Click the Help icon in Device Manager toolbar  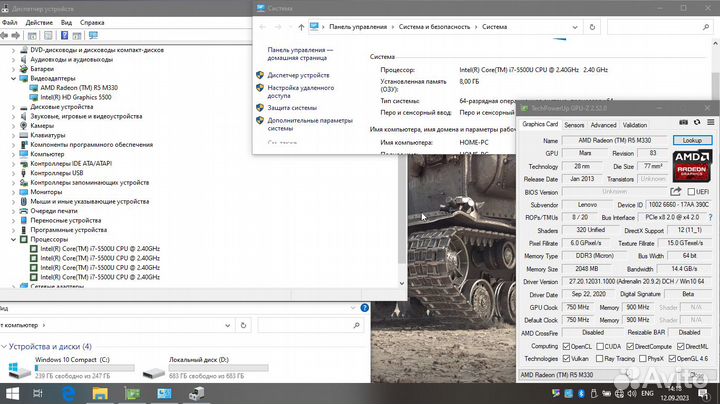(65, 35)
